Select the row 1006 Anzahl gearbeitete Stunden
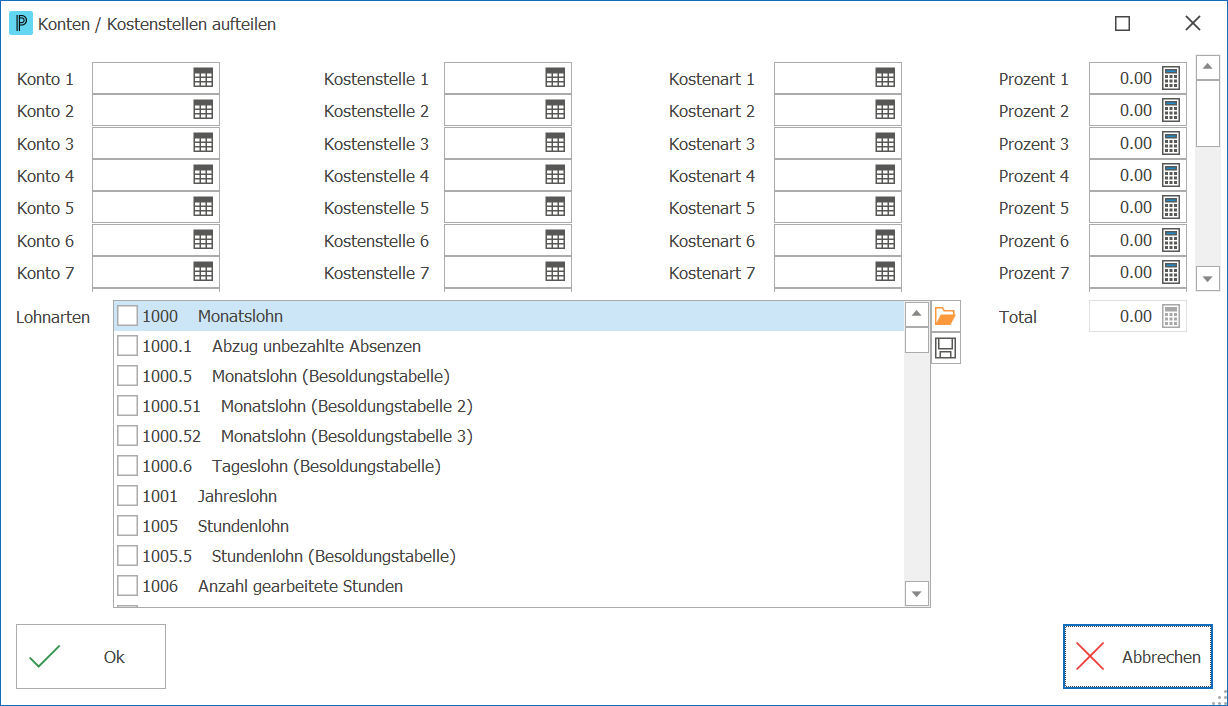This screenshot has height=706, width=1228. point(510,586)
